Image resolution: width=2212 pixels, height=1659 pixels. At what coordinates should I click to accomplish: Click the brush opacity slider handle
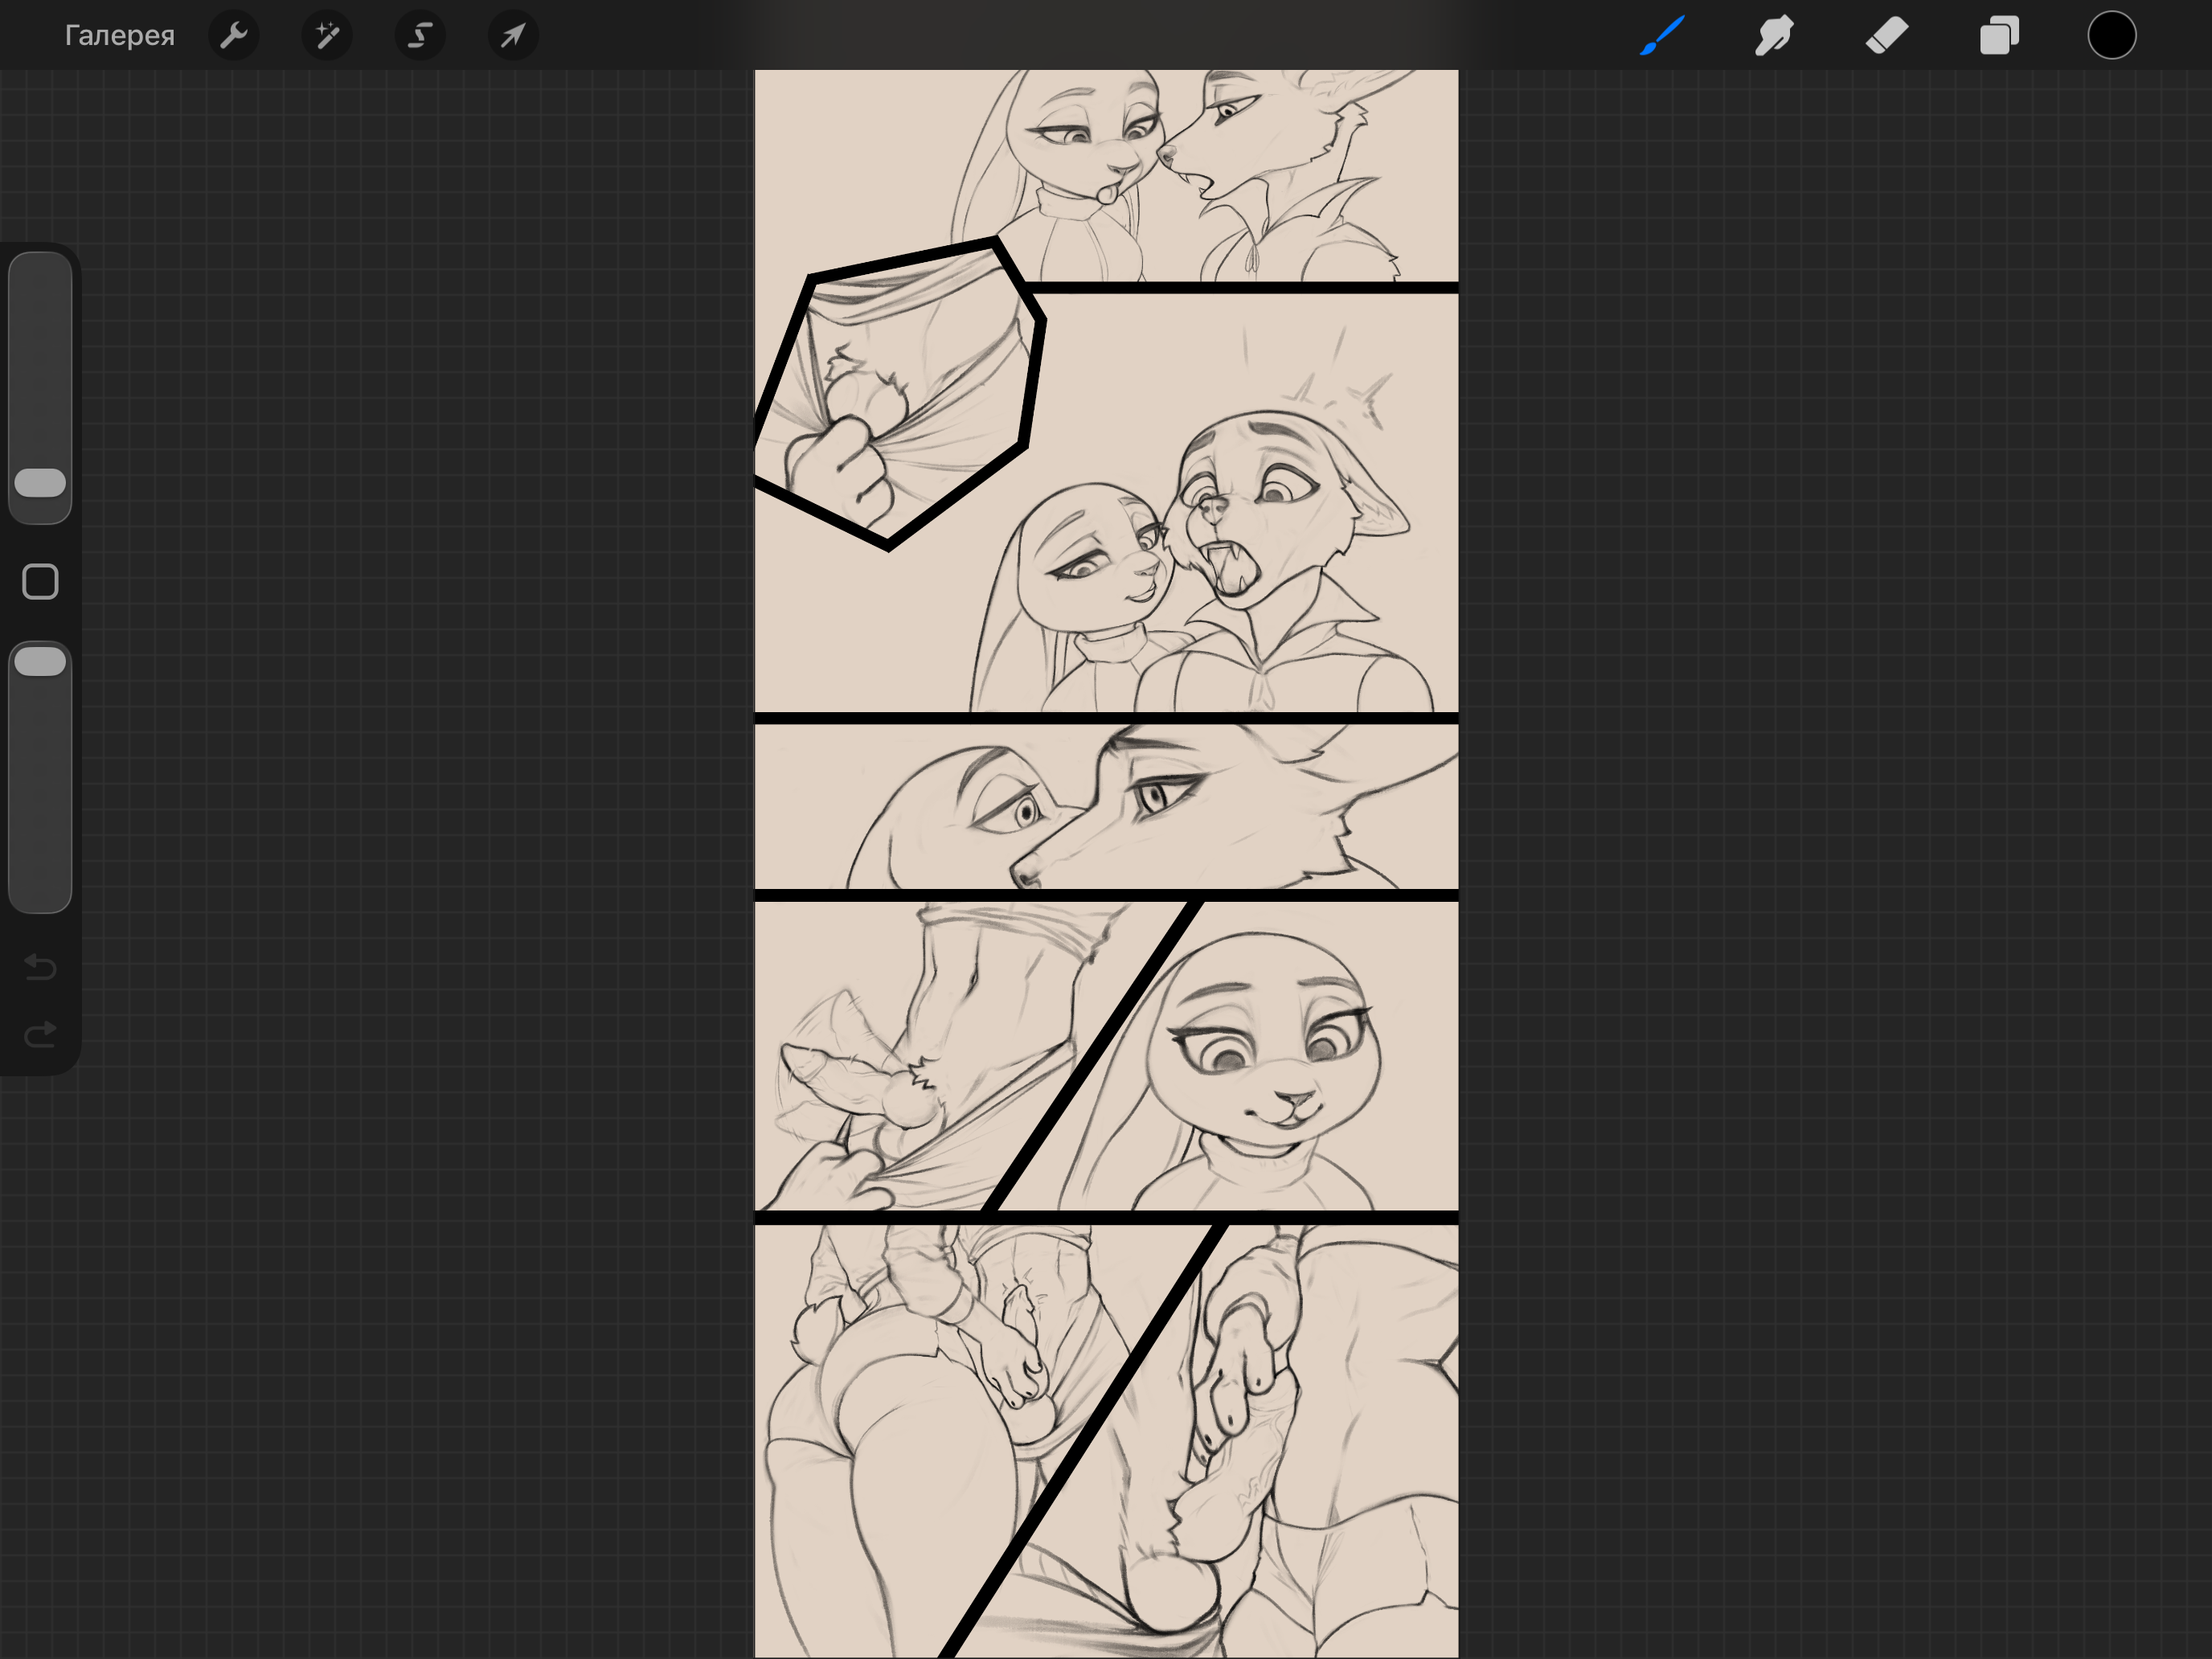pos(40,661)
